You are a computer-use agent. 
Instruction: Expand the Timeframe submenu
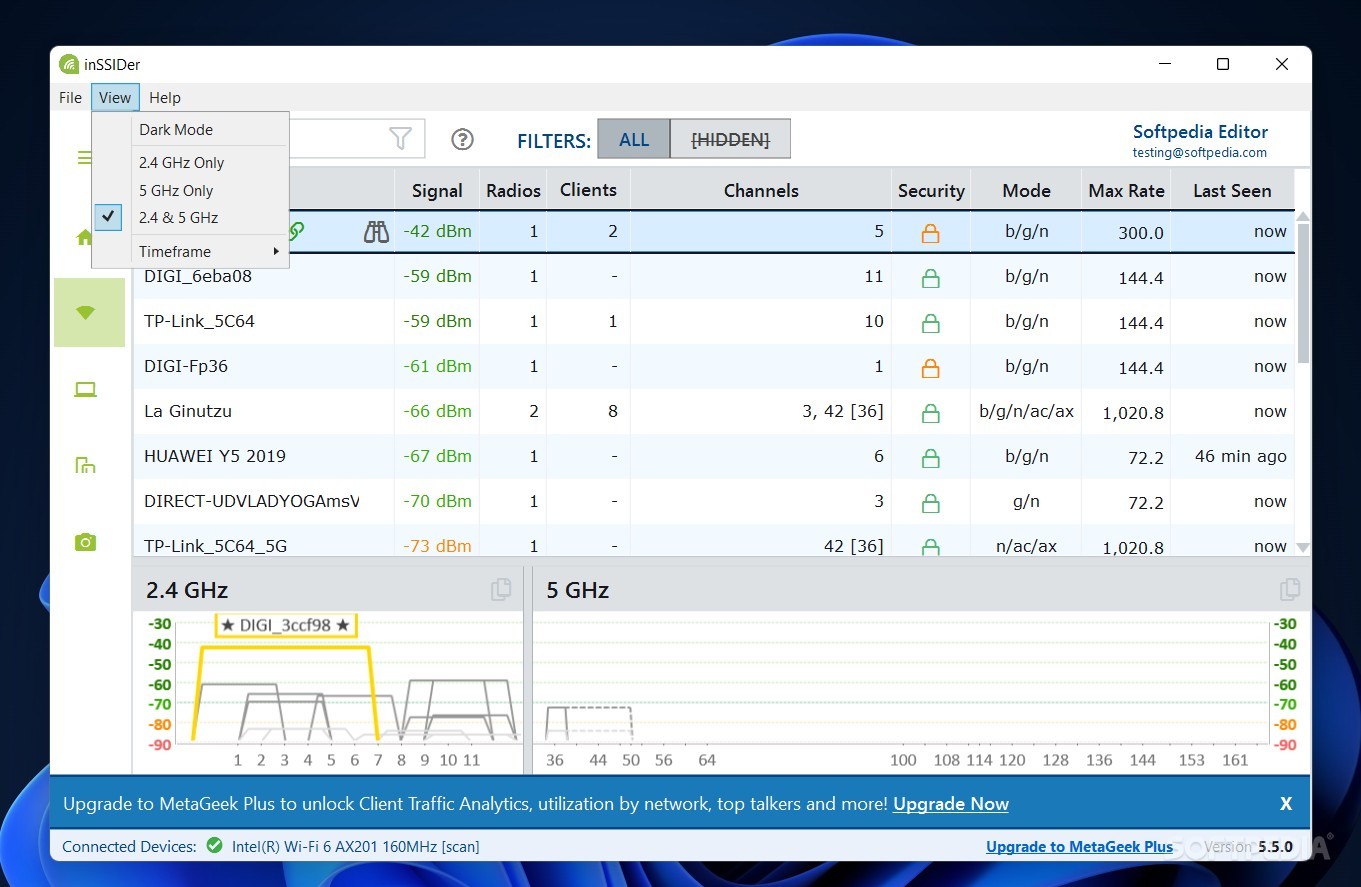[190, 251]
